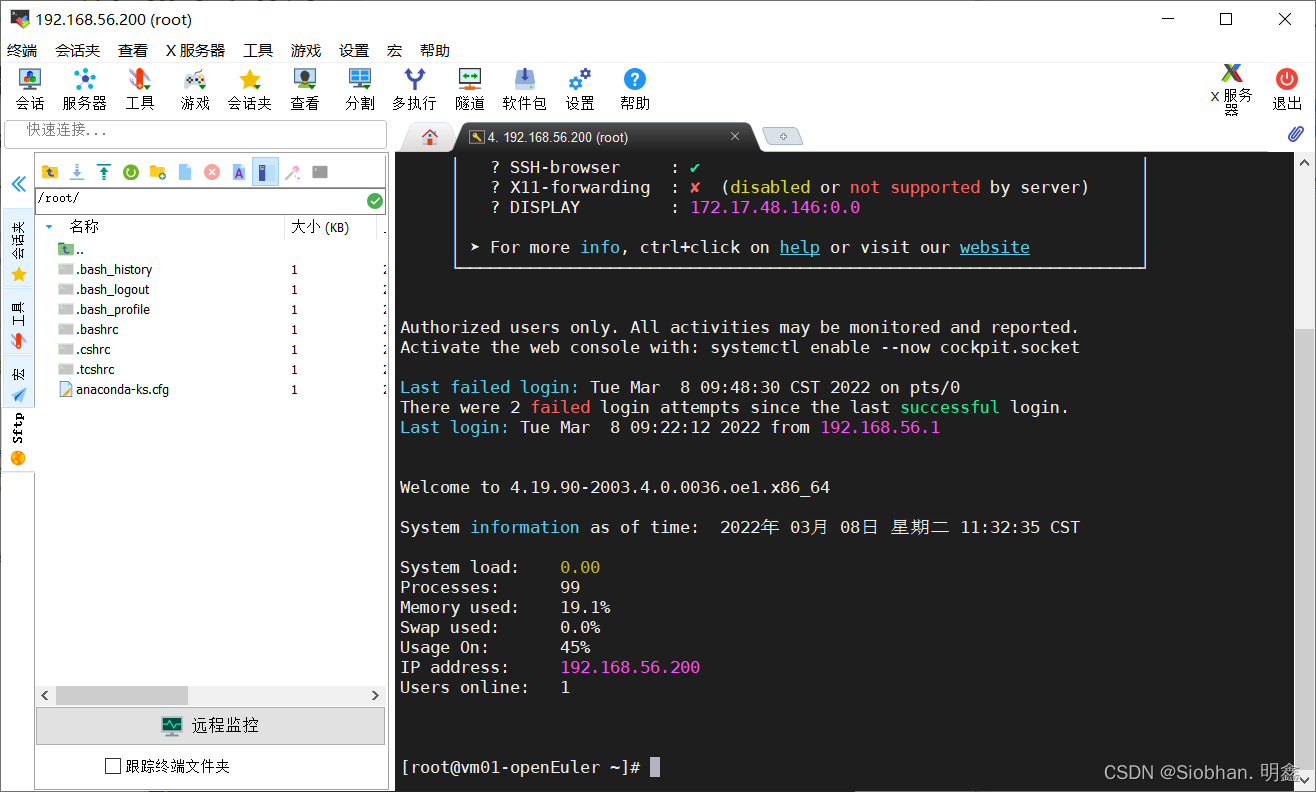Enable the 跟踪终端文件夹 checkbox
Viewport: 1316px width, 792px height.
coord(113,766)
